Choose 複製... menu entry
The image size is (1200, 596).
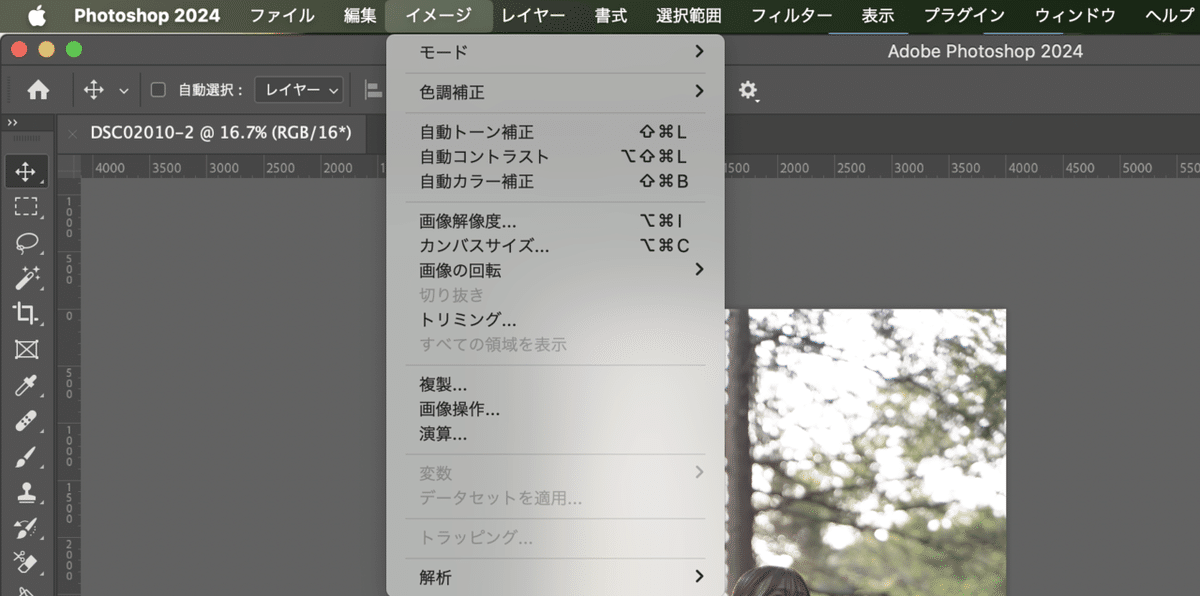(x=555, y=384)
